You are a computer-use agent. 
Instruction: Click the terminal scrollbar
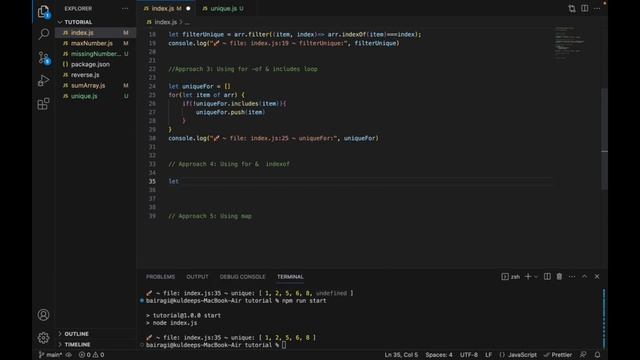point(604,318)
